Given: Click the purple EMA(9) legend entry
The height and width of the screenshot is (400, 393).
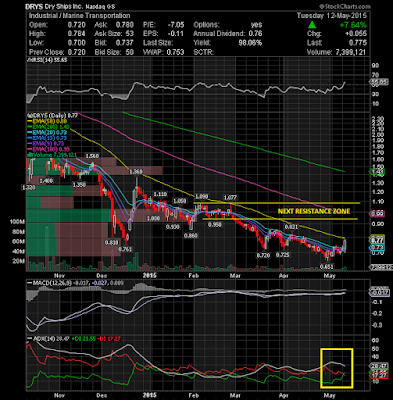Looking at the screenshot, I should pos(45,143).
